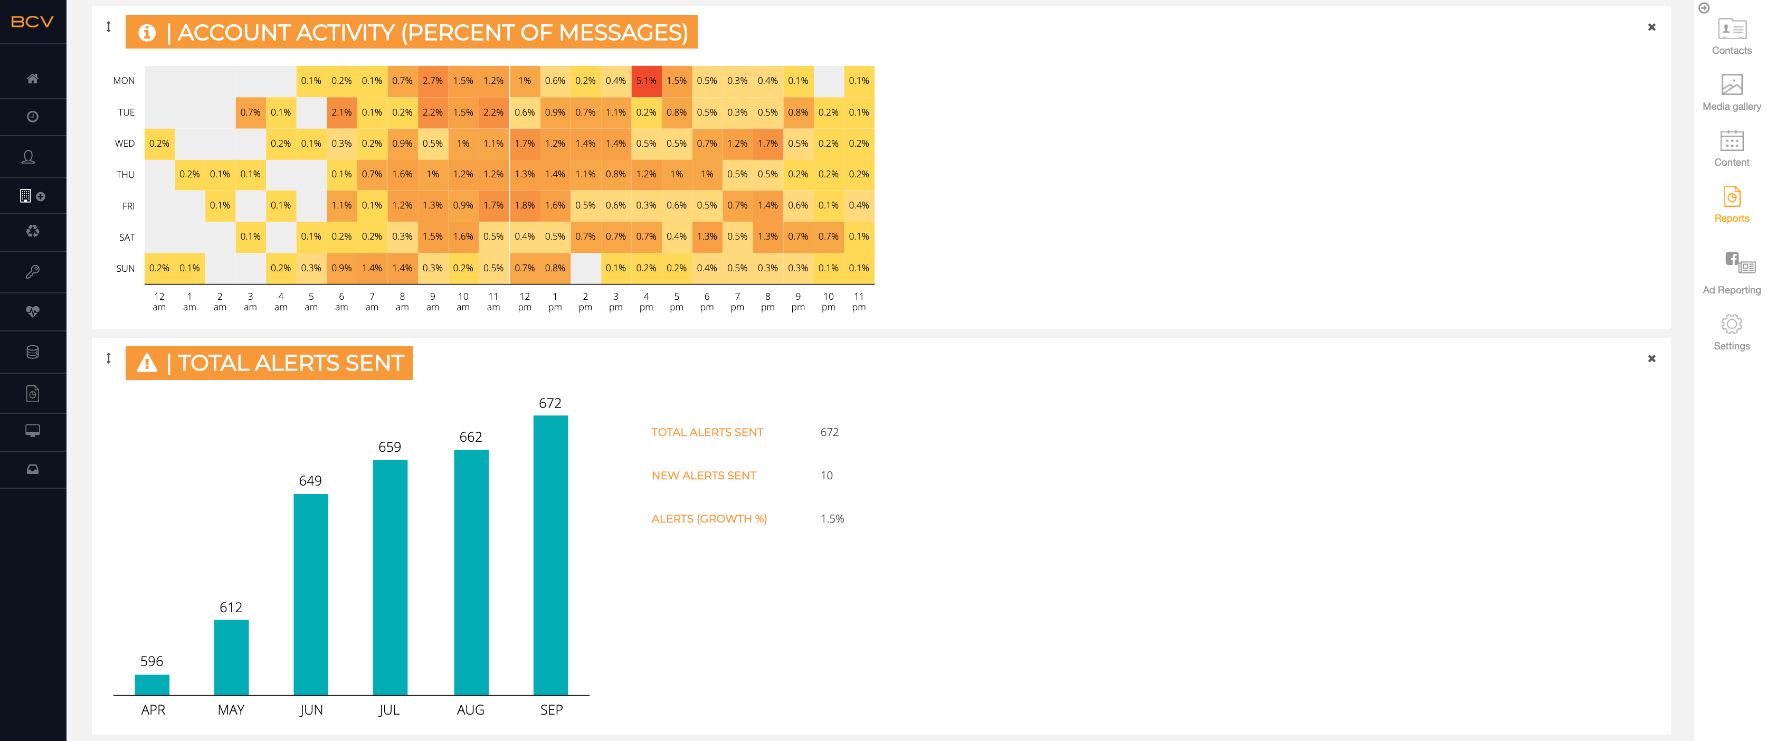Viewport: 1767px width, 741px height.
Task: Open the database icon in sidebar
Action: (32, 352)
